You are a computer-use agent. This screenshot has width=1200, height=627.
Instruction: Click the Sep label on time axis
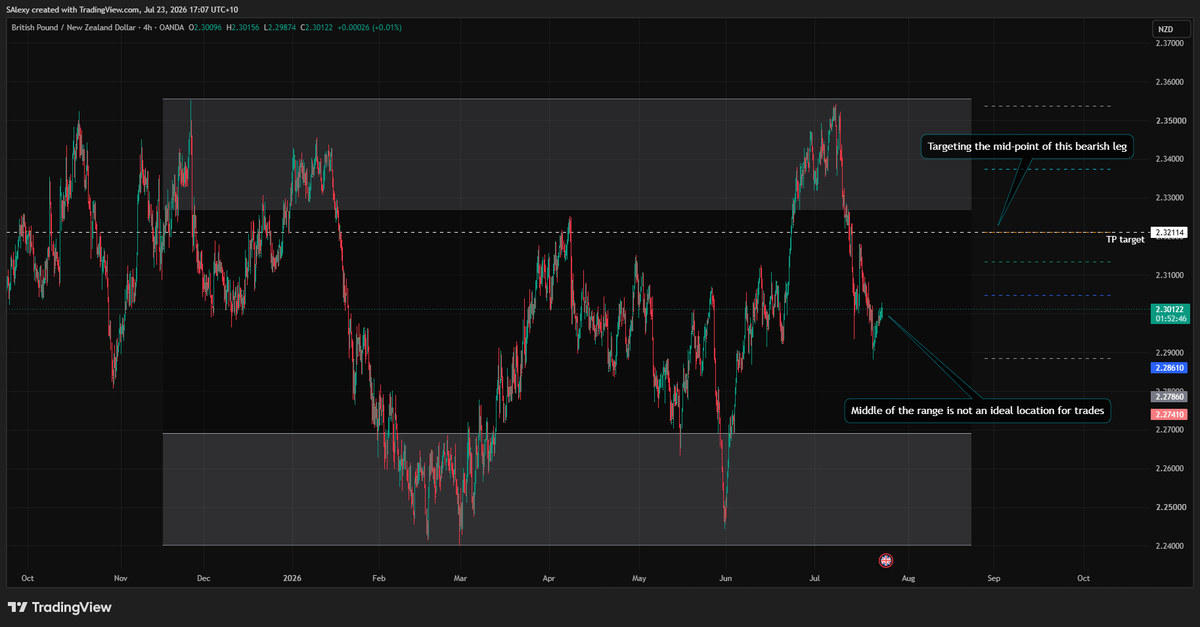pyautogui.click(x=993, y=578)
